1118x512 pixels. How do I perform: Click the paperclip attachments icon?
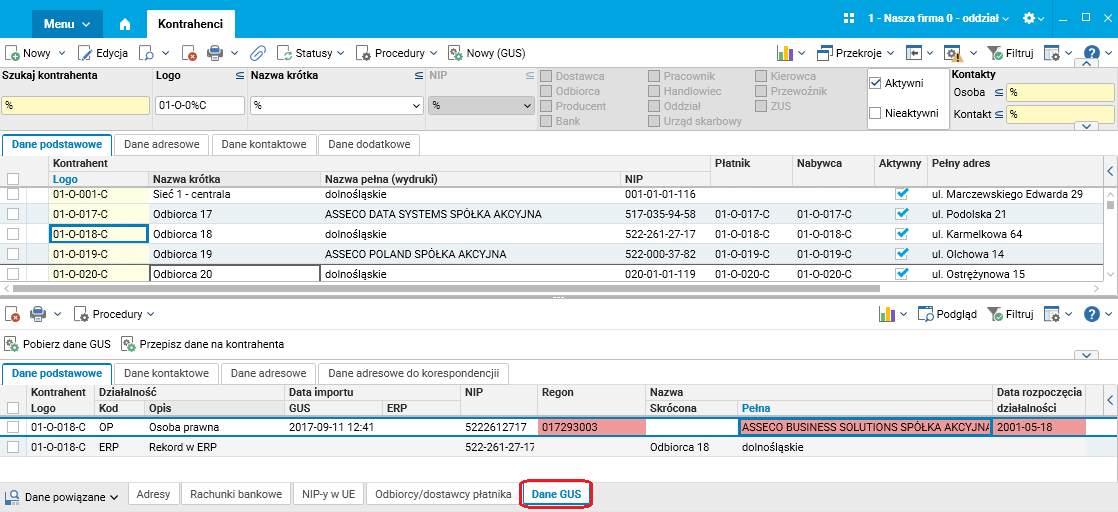coord(257,53)
